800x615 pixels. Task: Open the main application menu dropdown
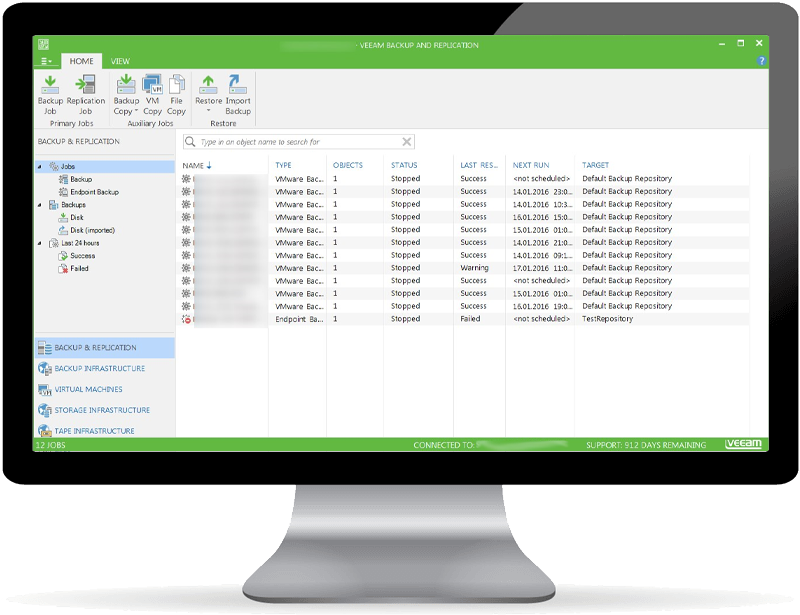coord(46,61)
